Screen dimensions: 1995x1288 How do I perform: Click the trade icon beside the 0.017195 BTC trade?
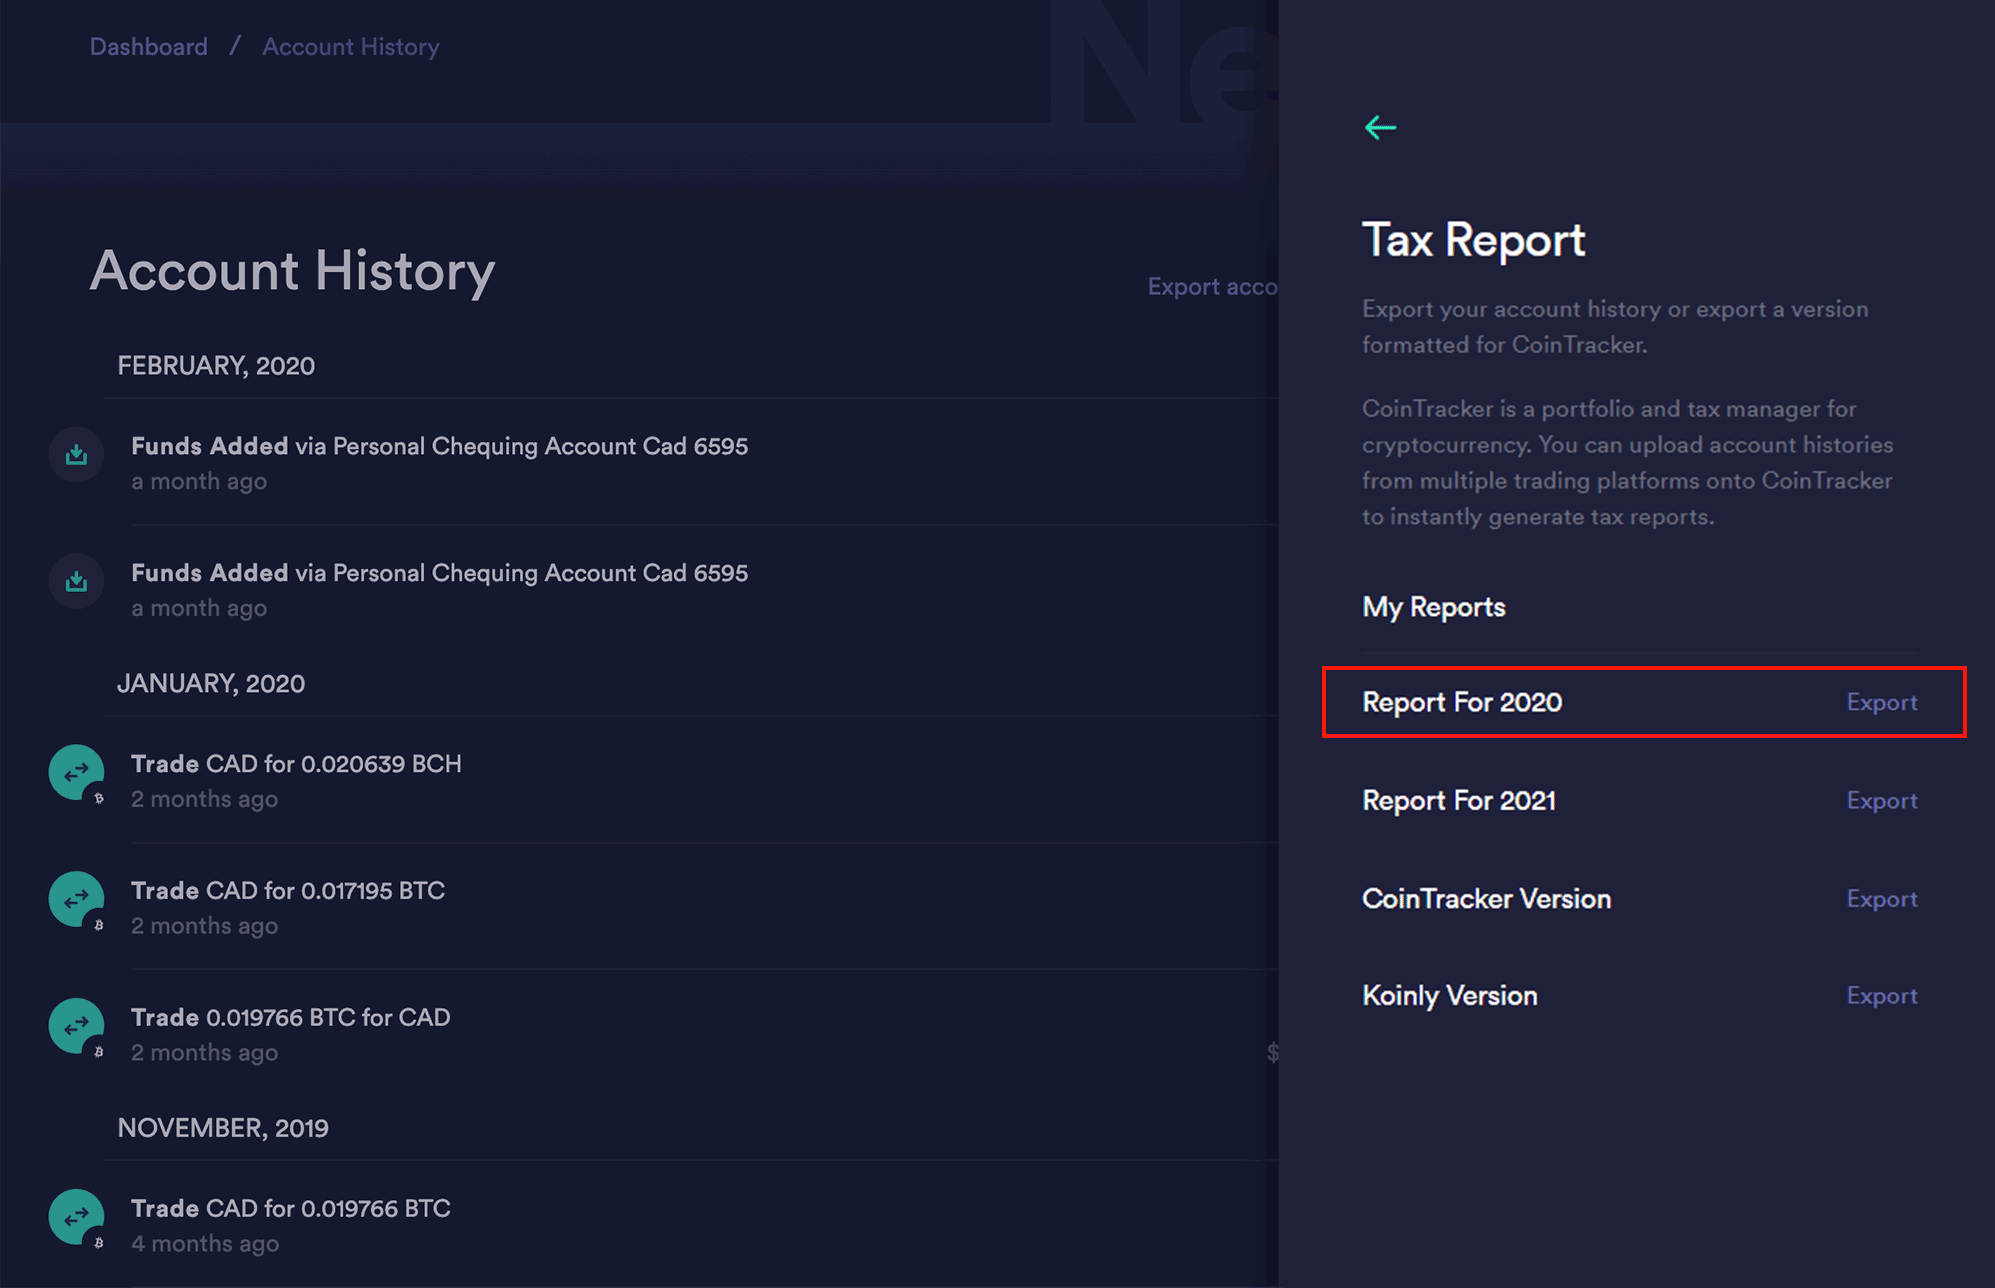76,899
